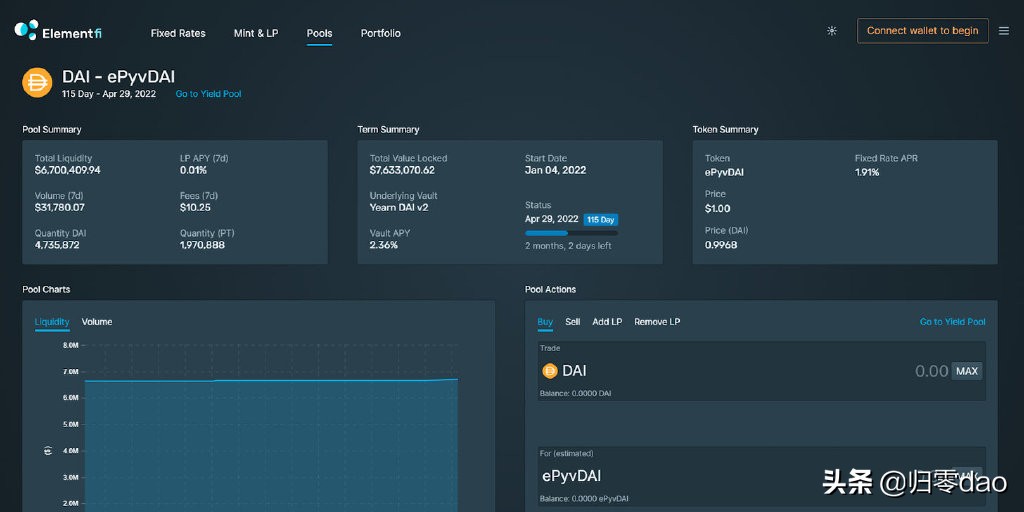Follow Go to Yield Pool link under title
The width and height of the screenshot is (1024, 512).
[208, 94]
